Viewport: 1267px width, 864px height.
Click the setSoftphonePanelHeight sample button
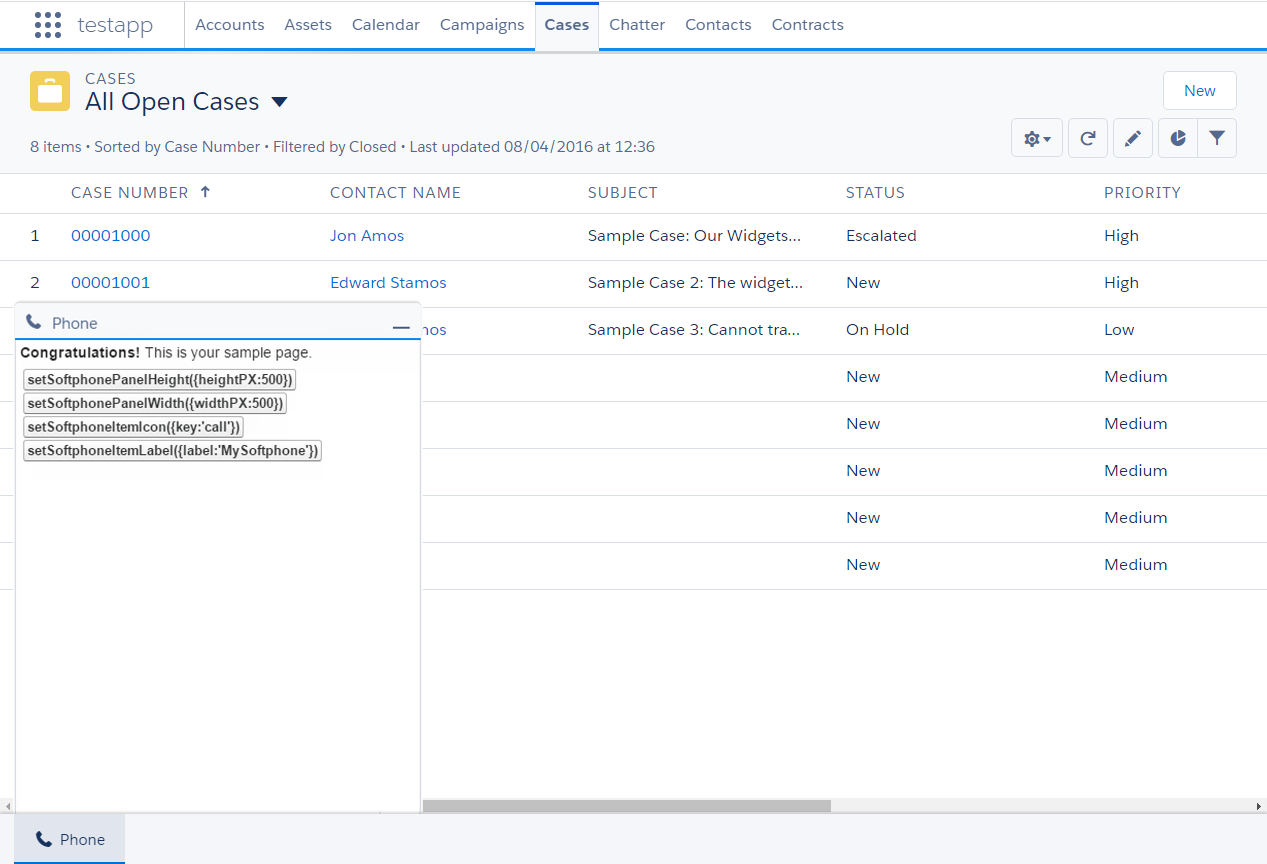[159, 379]
